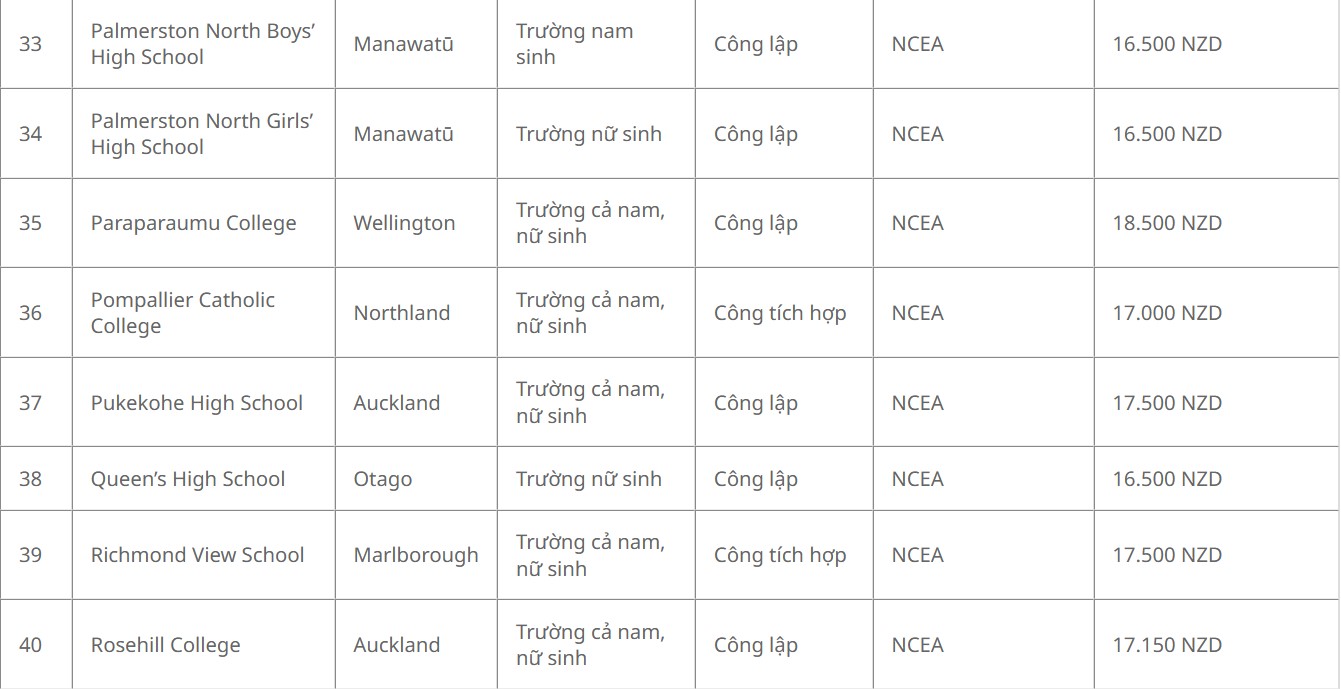Select Pompallier Catholic College text
This screenshot has height=689, width=1341.
coord(182,313)
